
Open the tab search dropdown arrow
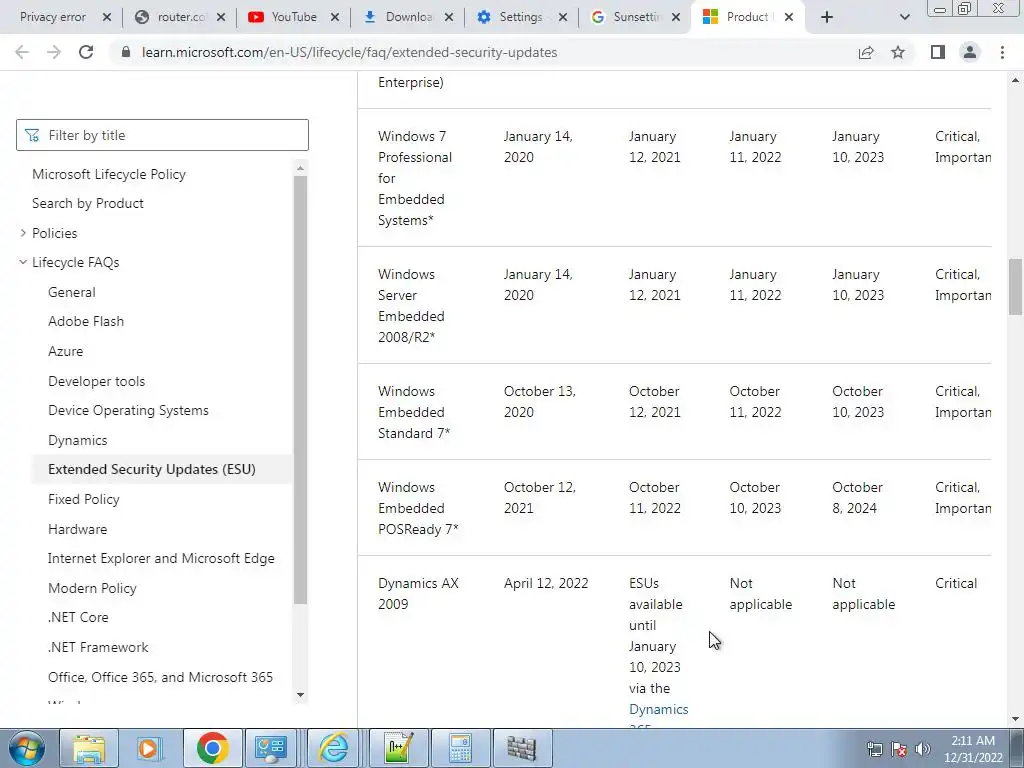point(904,17)
